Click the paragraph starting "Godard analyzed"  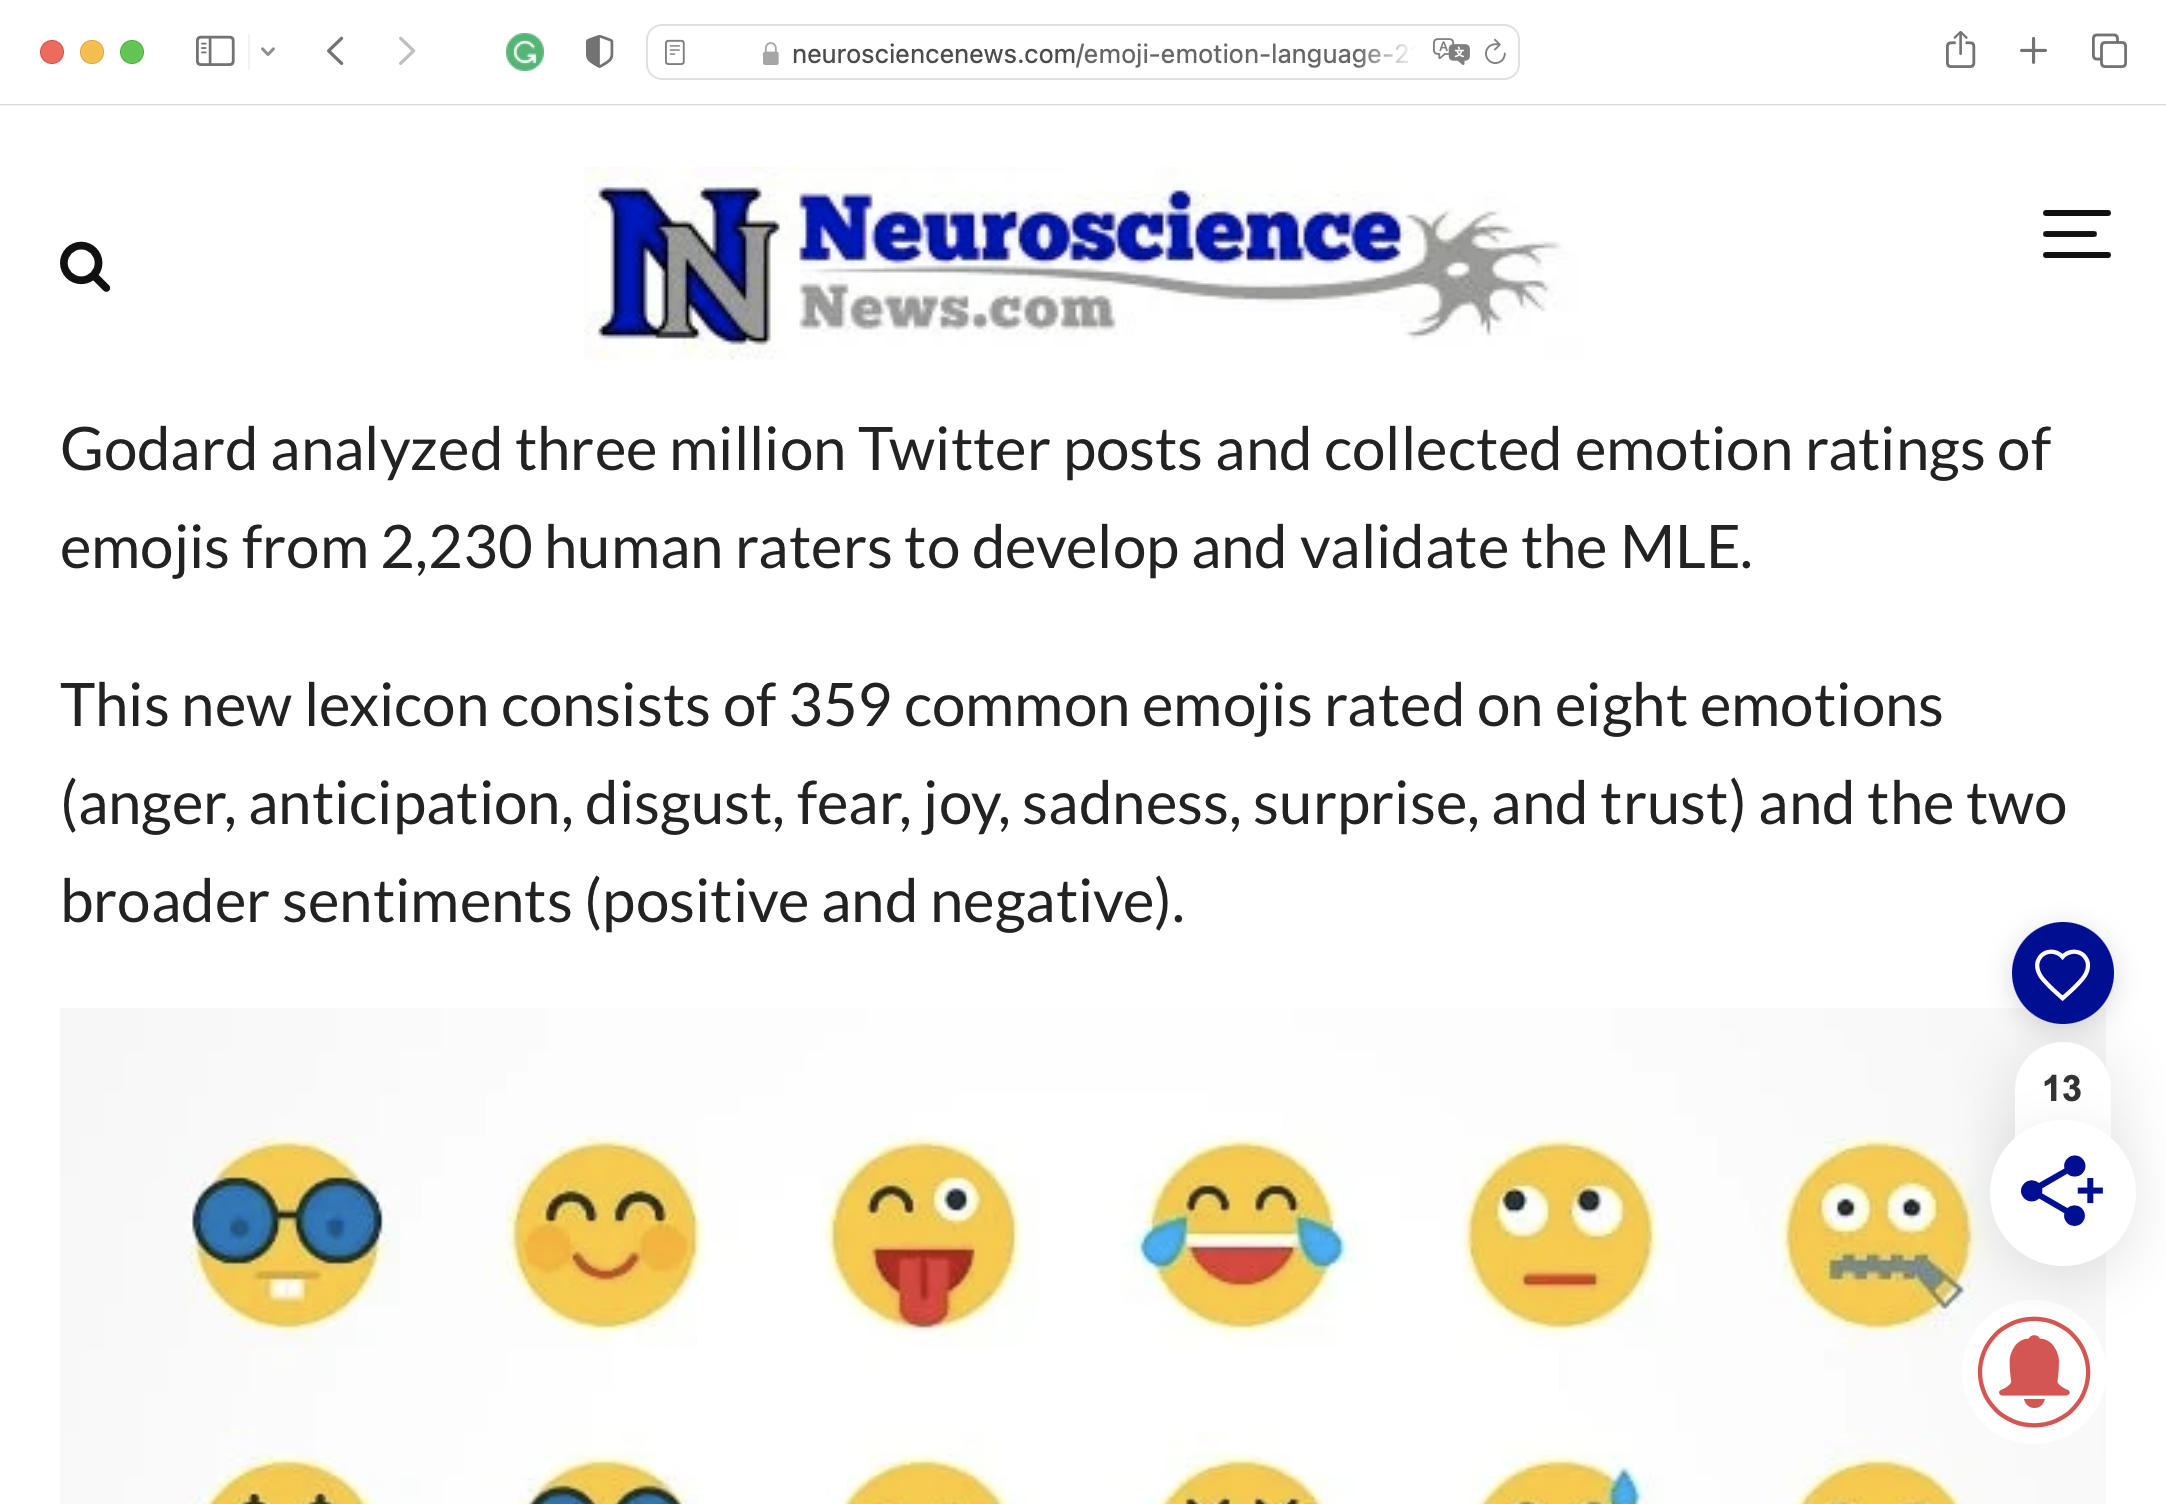(x=1055, y=498)
